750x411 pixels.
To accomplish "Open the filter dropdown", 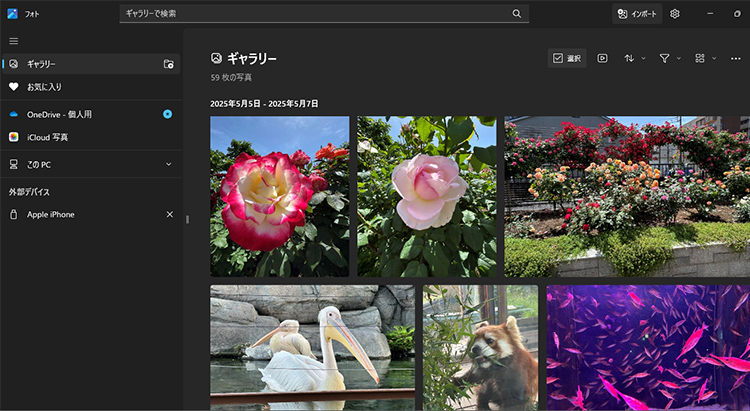I will [x=669, y=58].
